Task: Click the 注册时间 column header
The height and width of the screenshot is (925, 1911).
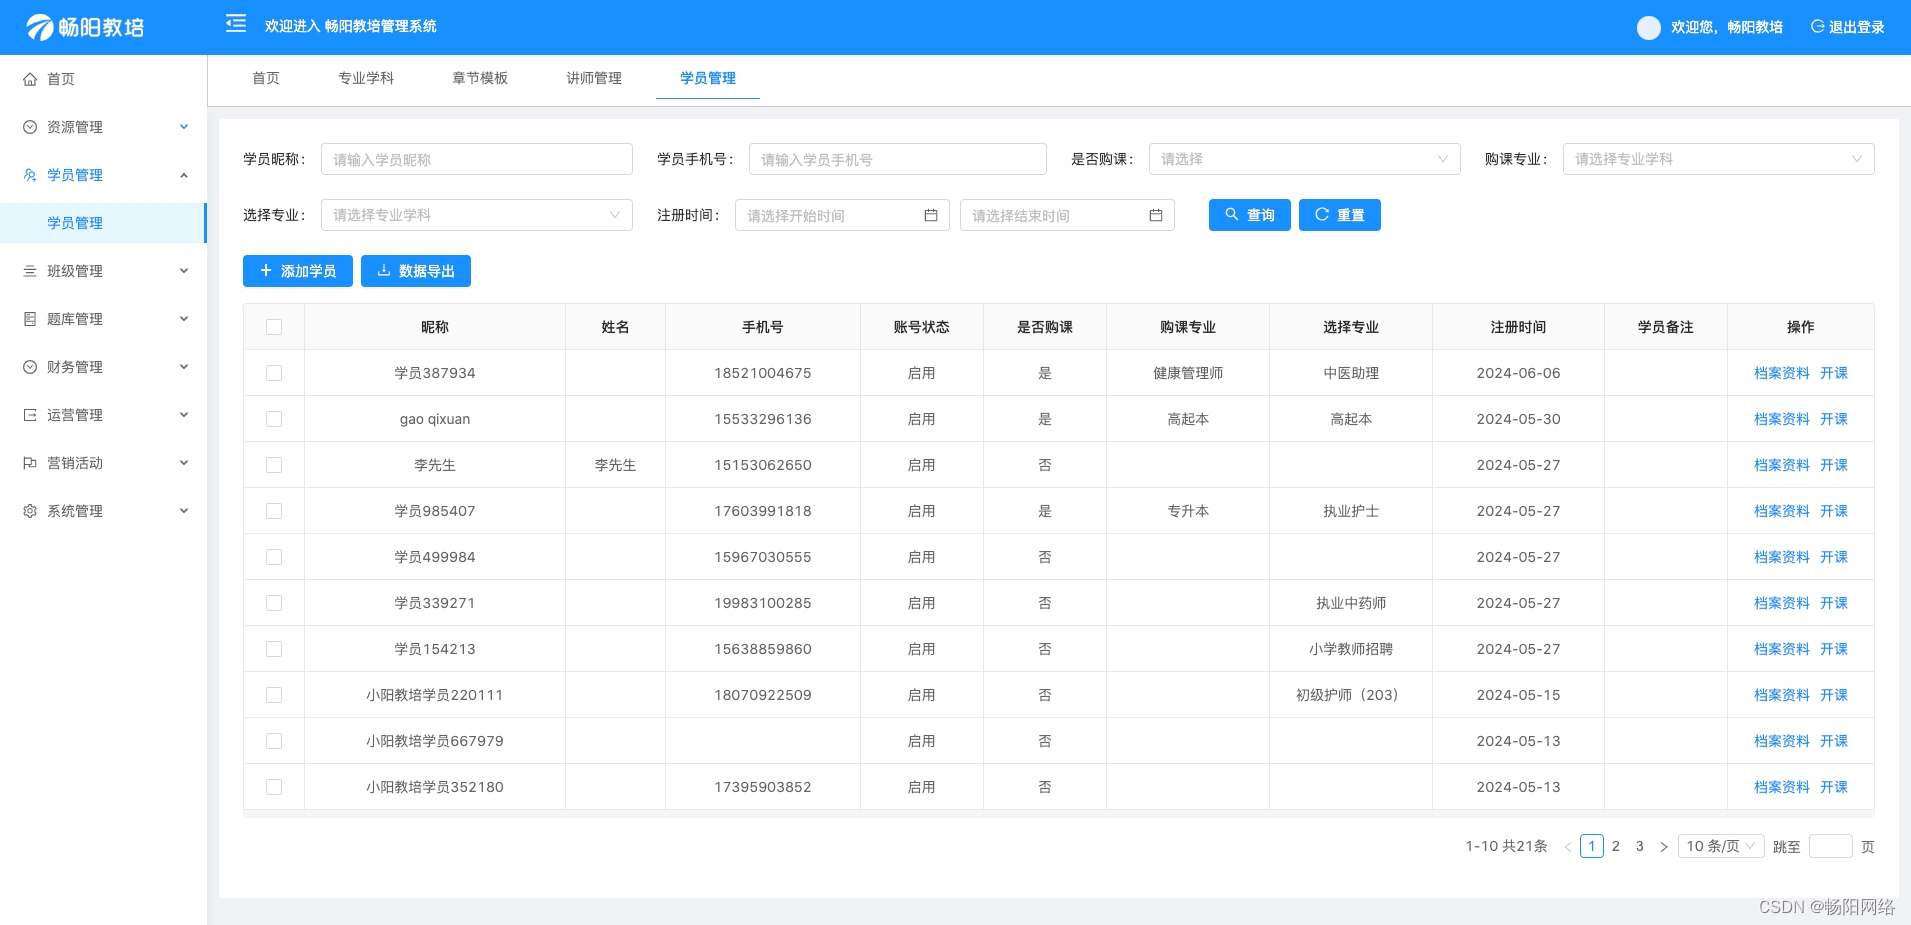Action: (1518, 327)
